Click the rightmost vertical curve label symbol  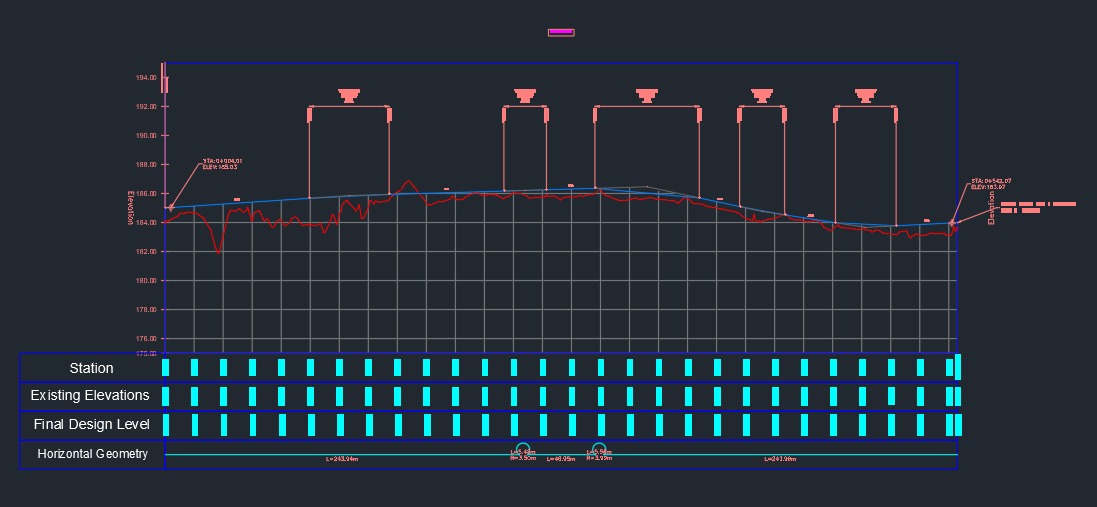(x=866, y=96)
